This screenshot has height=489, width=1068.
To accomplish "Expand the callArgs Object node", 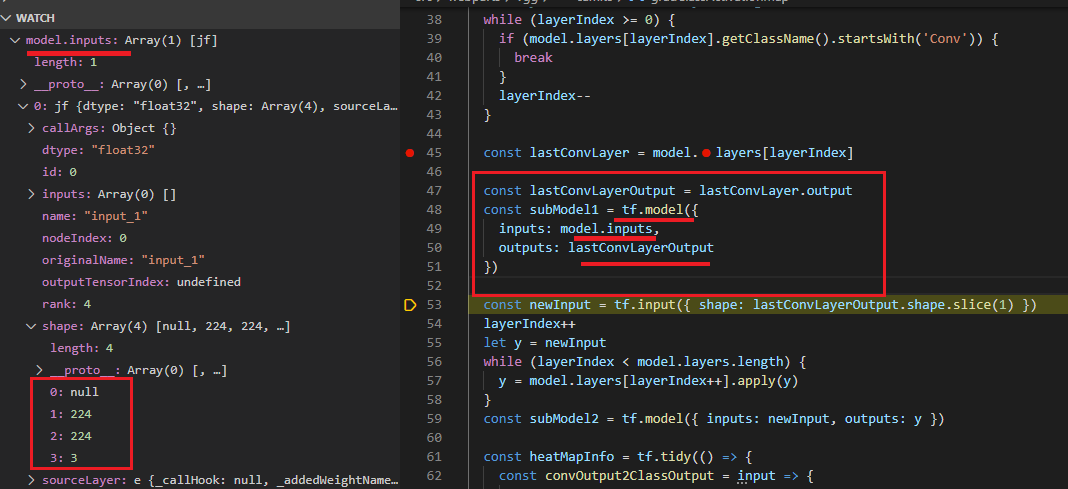I will 31,128.
